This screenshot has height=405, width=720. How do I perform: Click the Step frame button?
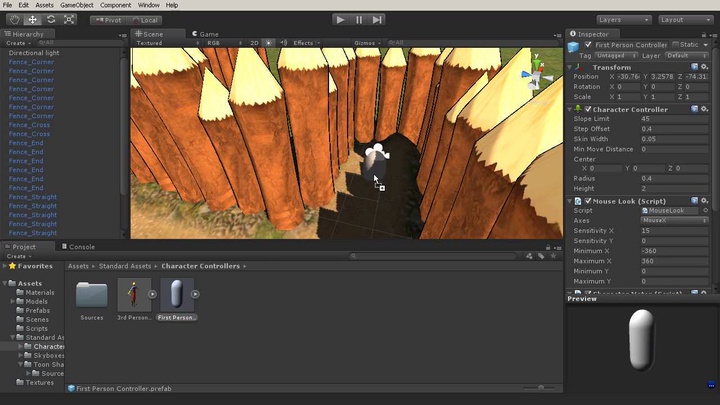[377, 19]
